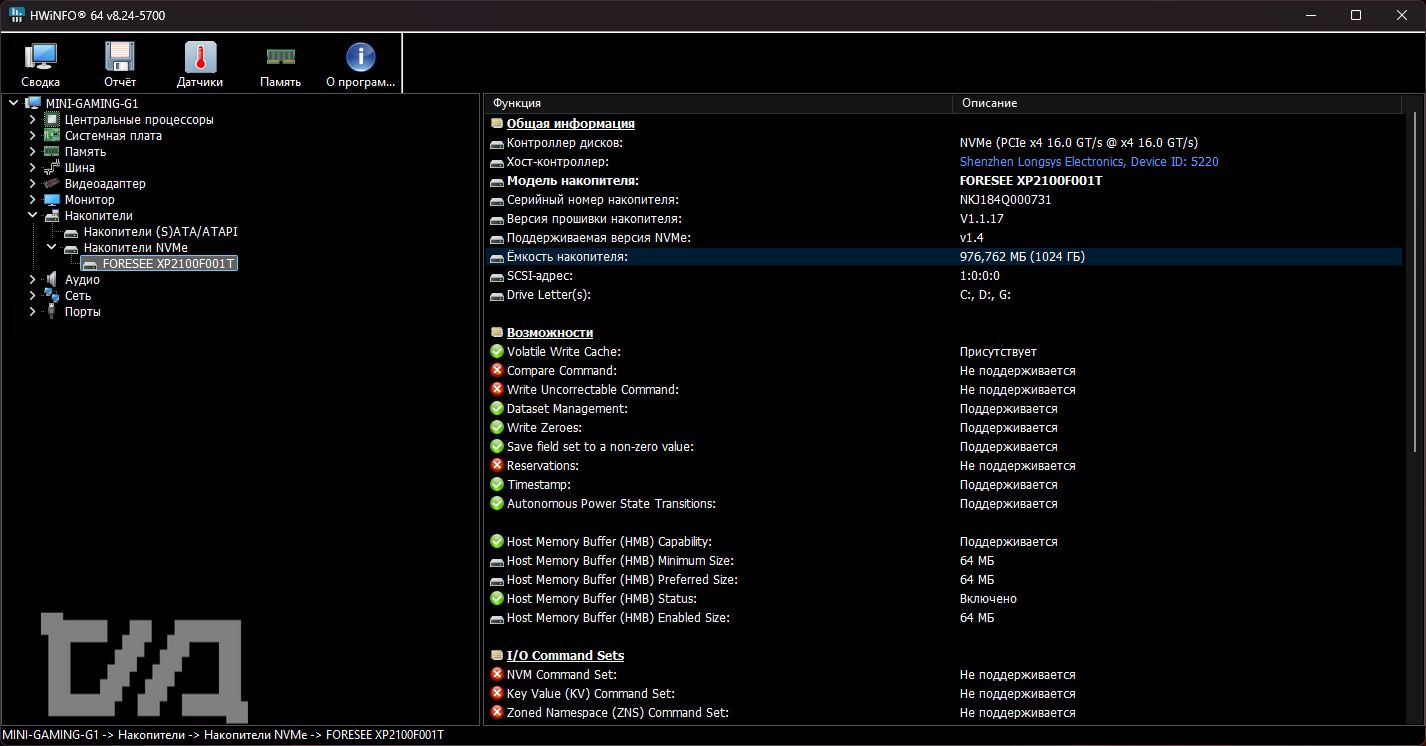Collapse the MINI-GAMING-G1 root node
The image size is (1426, 746).
point(14,104)
